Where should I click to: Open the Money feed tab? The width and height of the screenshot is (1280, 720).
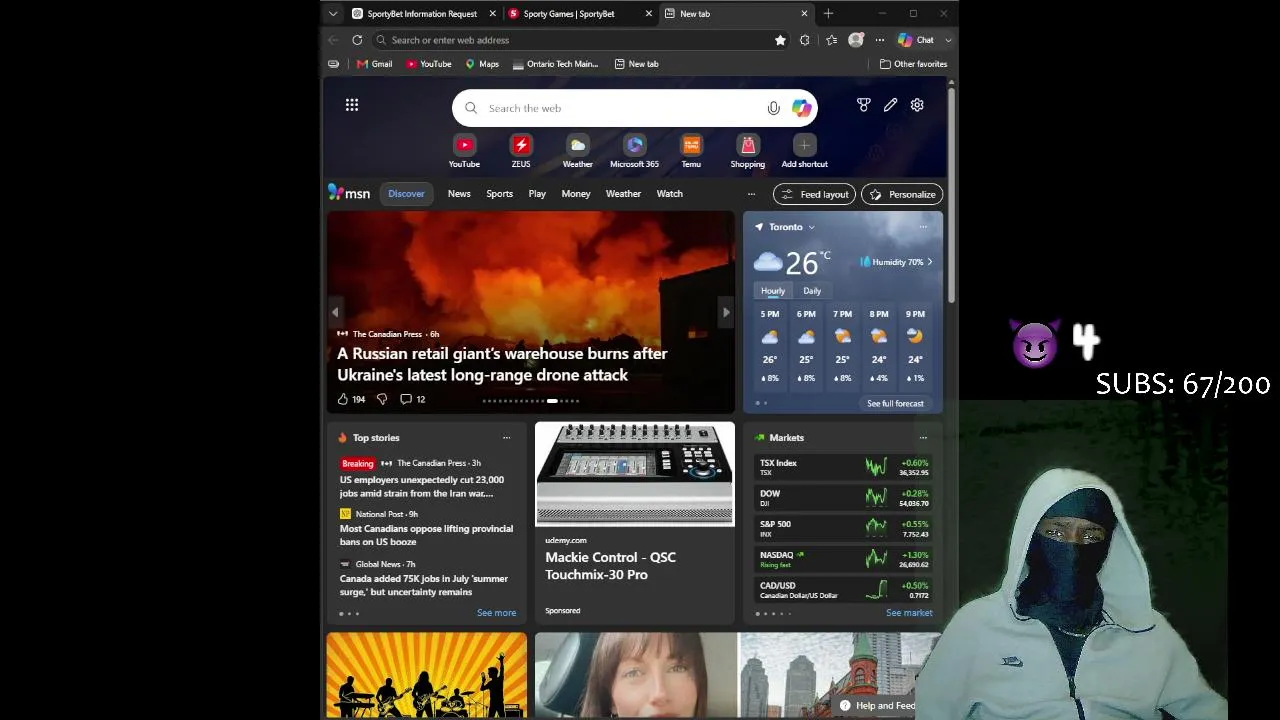click(x=576, y=194)
